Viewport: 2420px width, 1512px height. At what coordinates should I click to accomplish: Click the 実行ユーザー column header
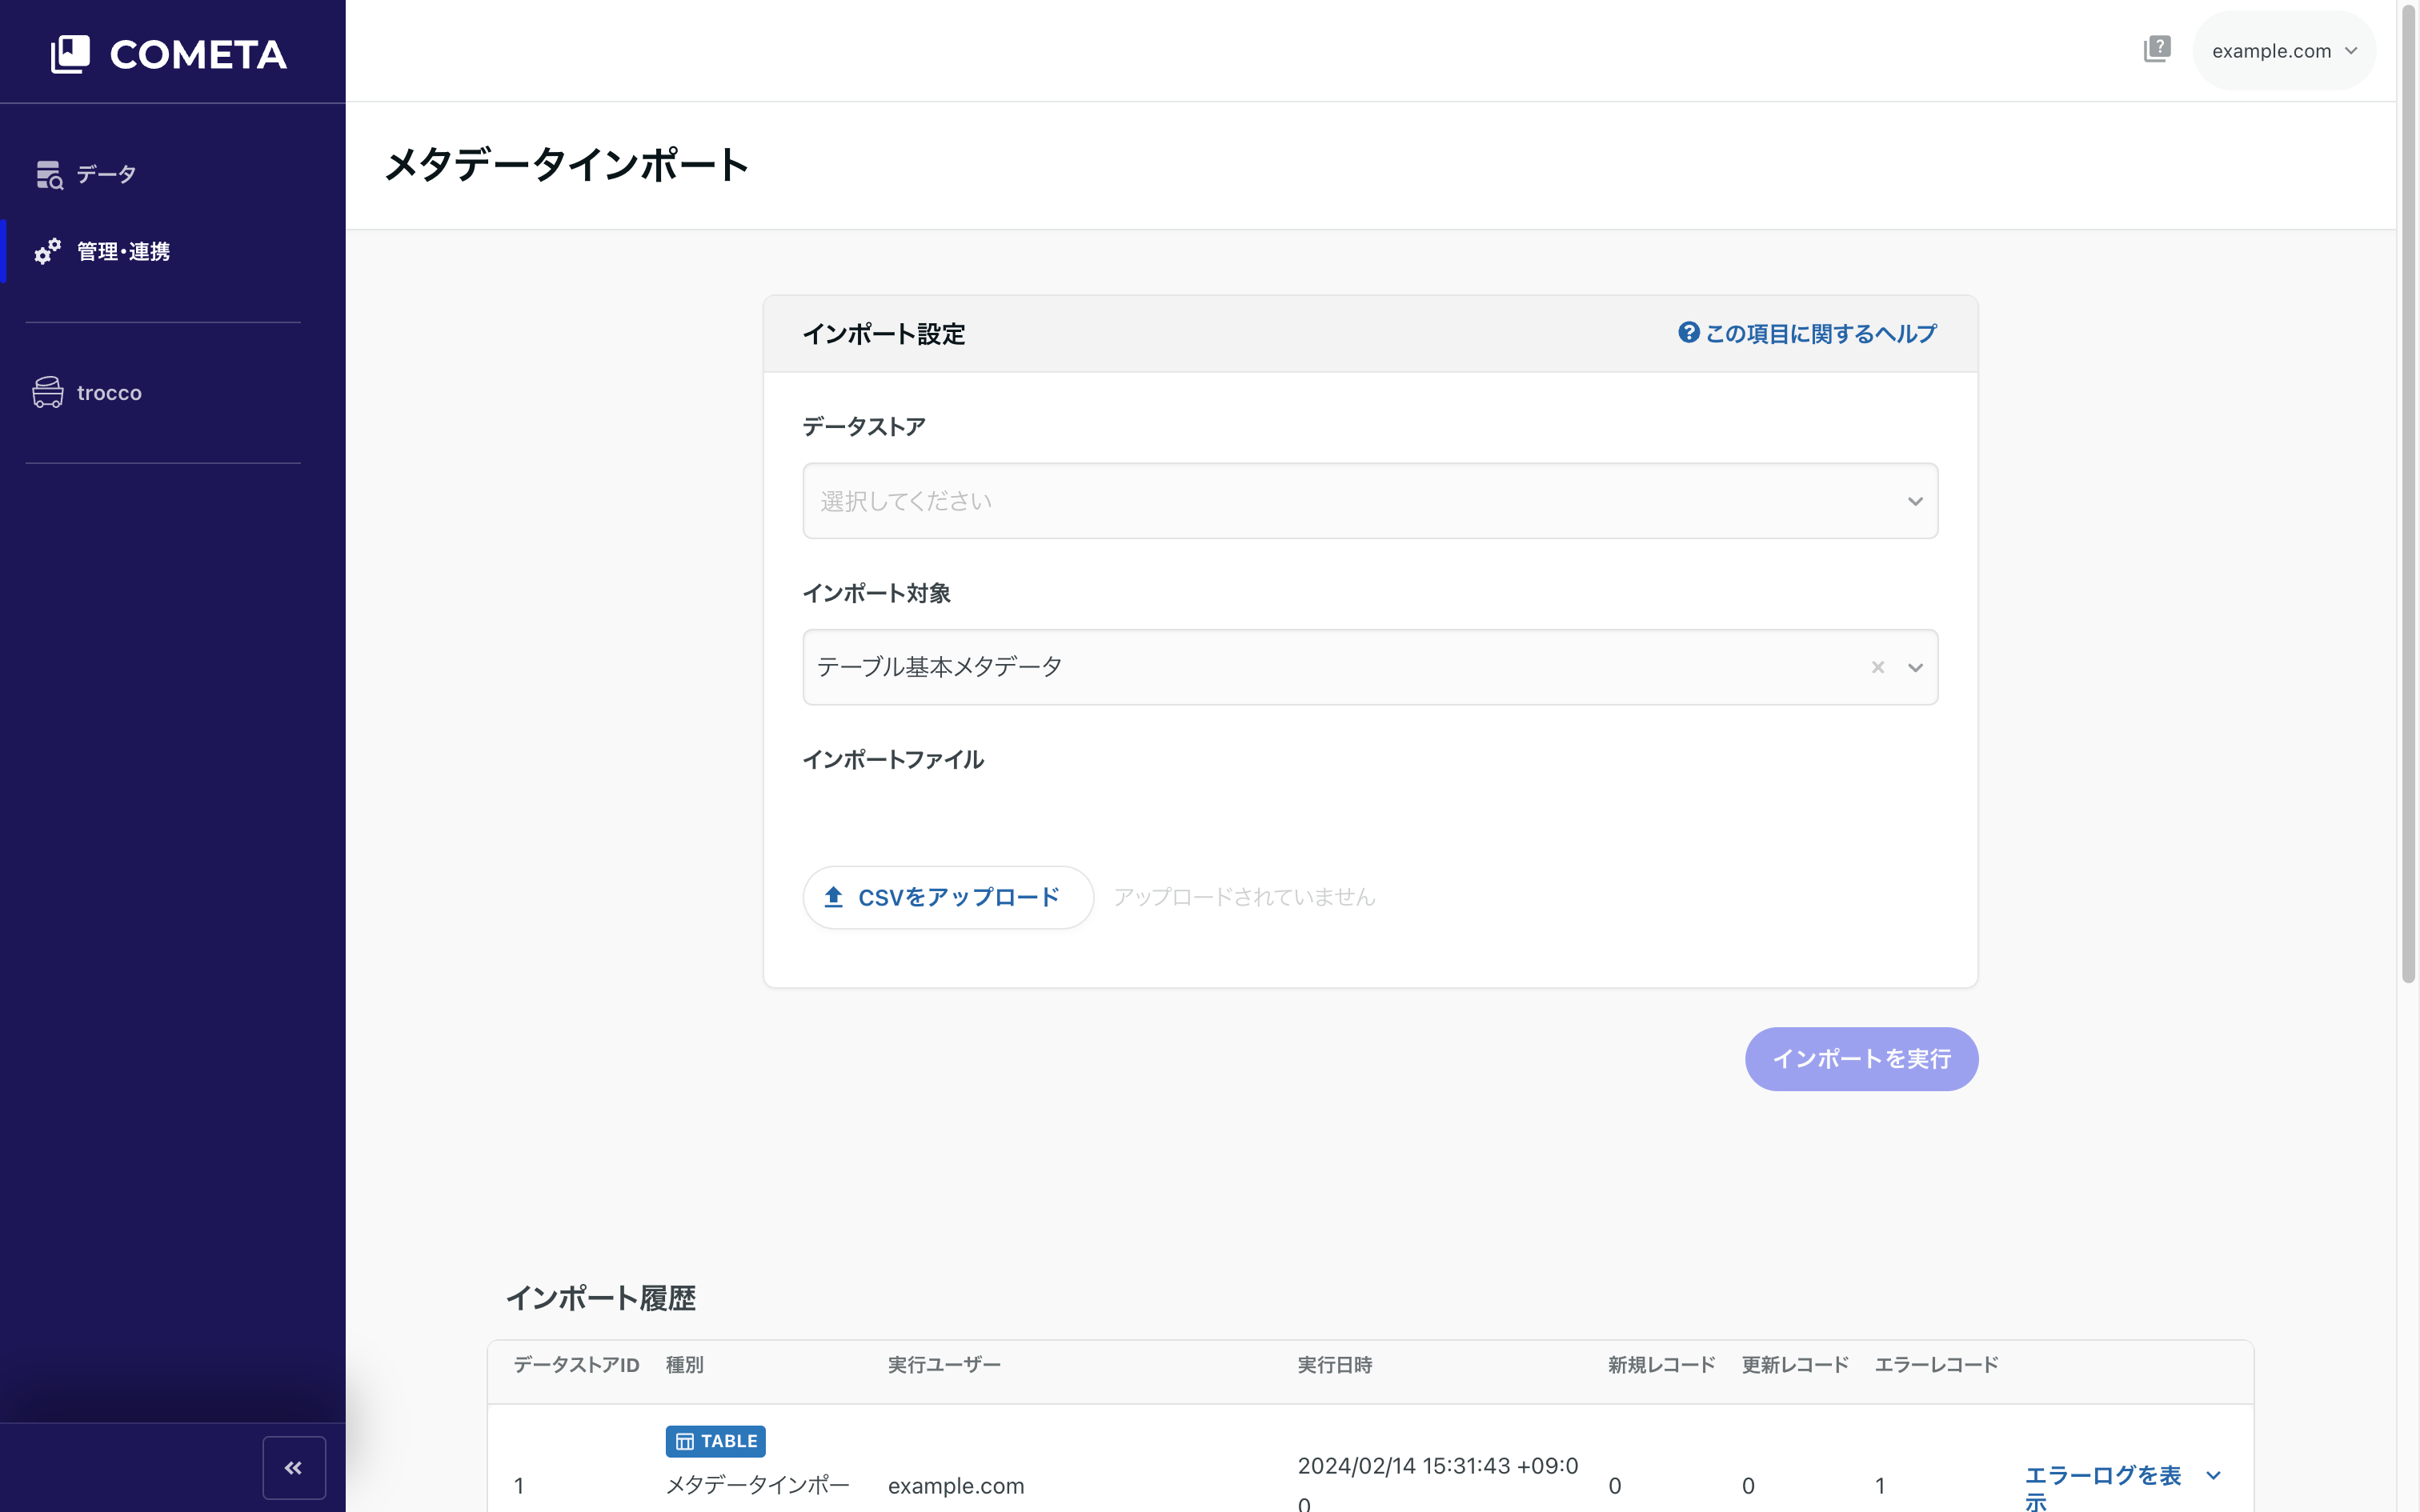click(944, 1365)
